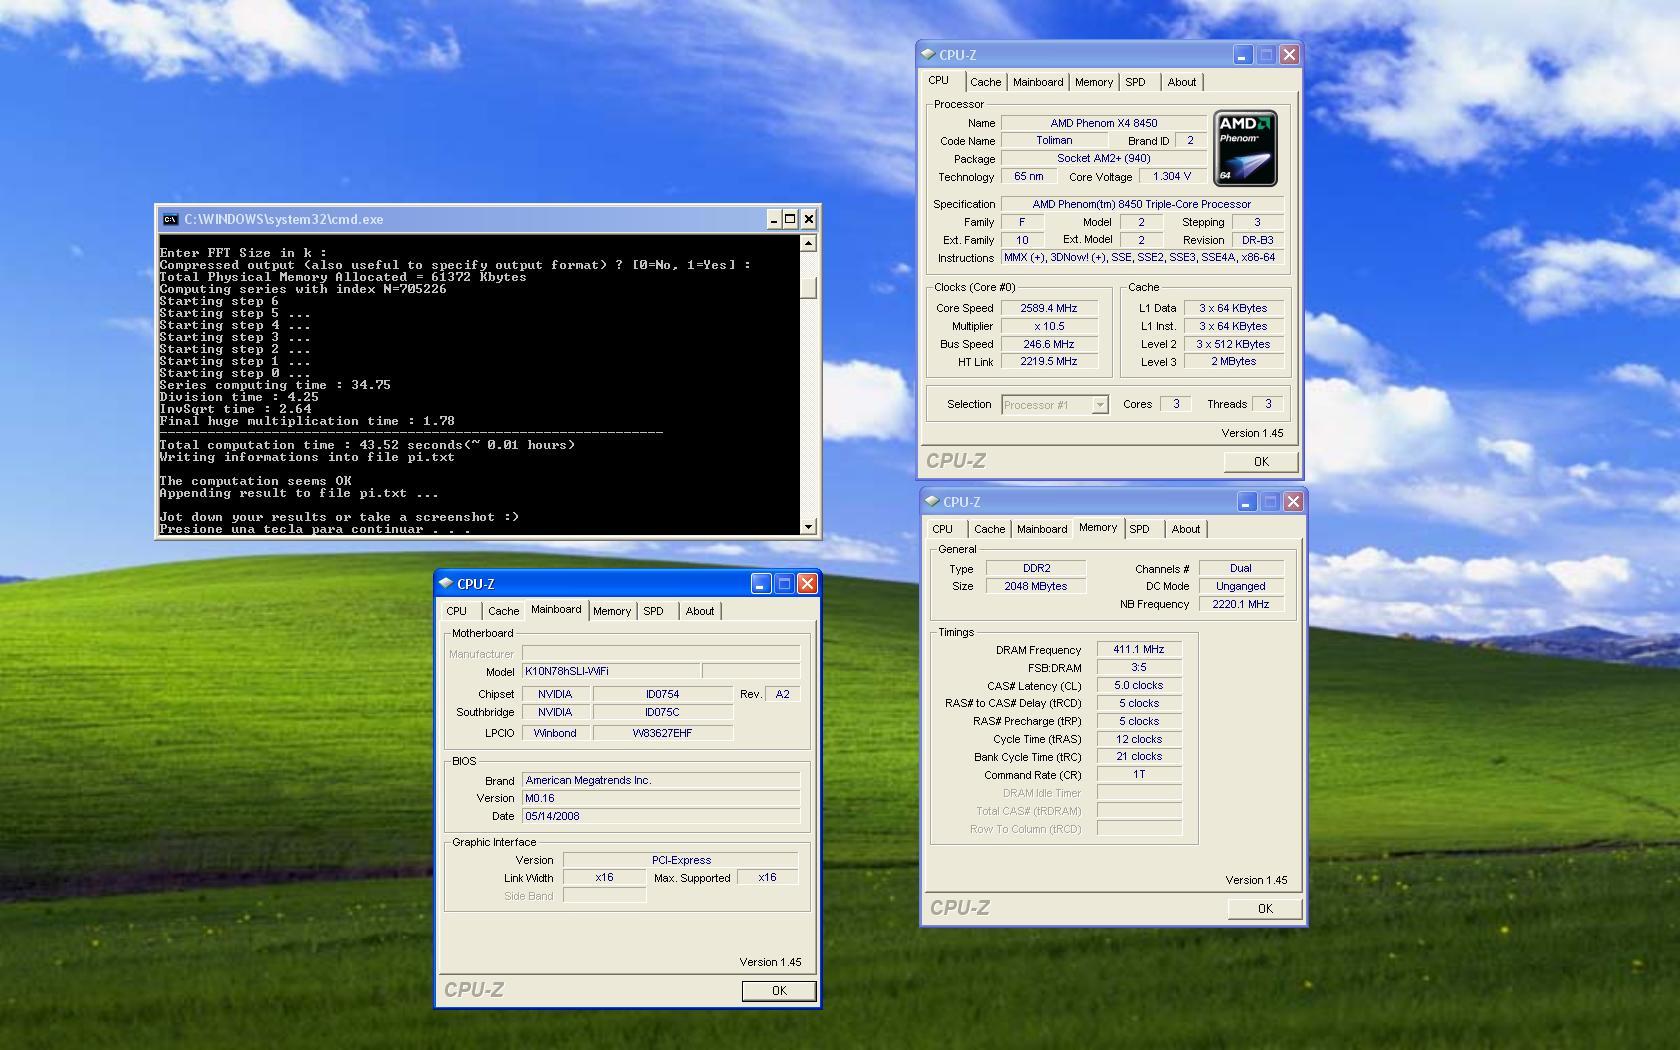Click OK in CPU-Z Mainboard window
This screenshot has width=1680, height=1050.
click(779, 991)
